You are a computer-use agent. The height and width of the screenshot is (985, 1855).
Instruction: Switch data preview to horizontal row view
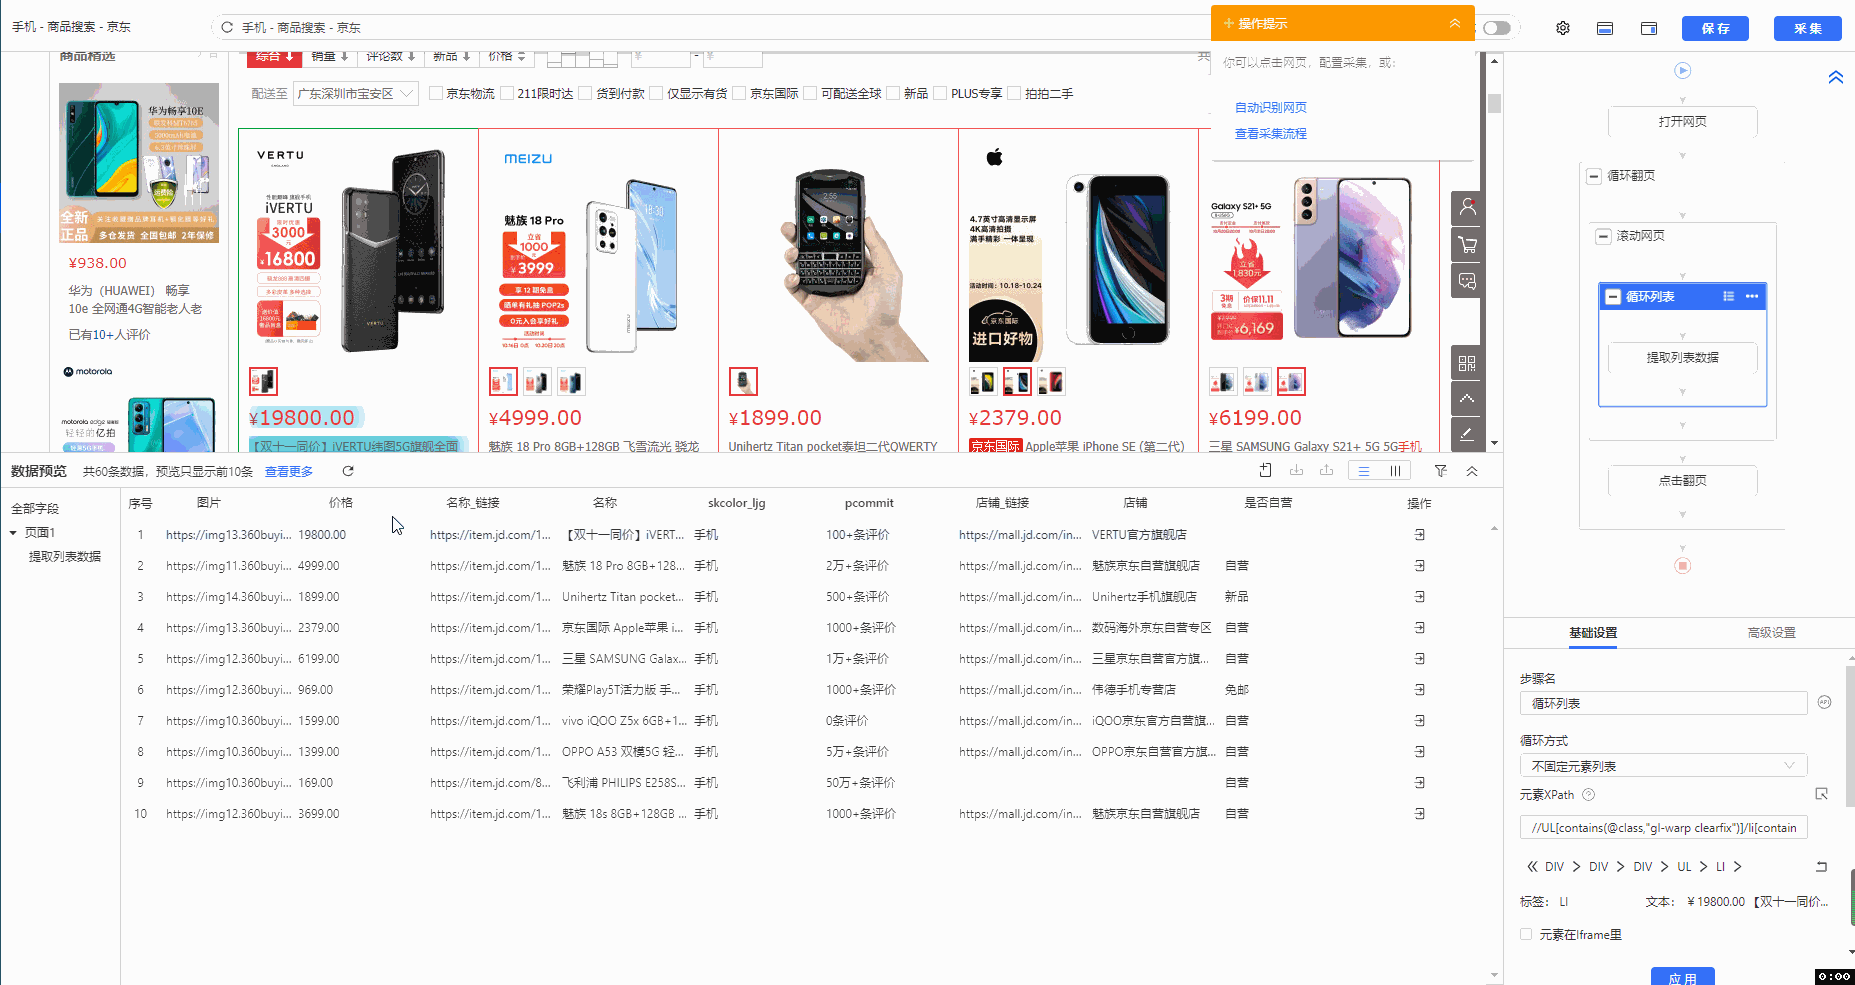tap(1364, 471)
